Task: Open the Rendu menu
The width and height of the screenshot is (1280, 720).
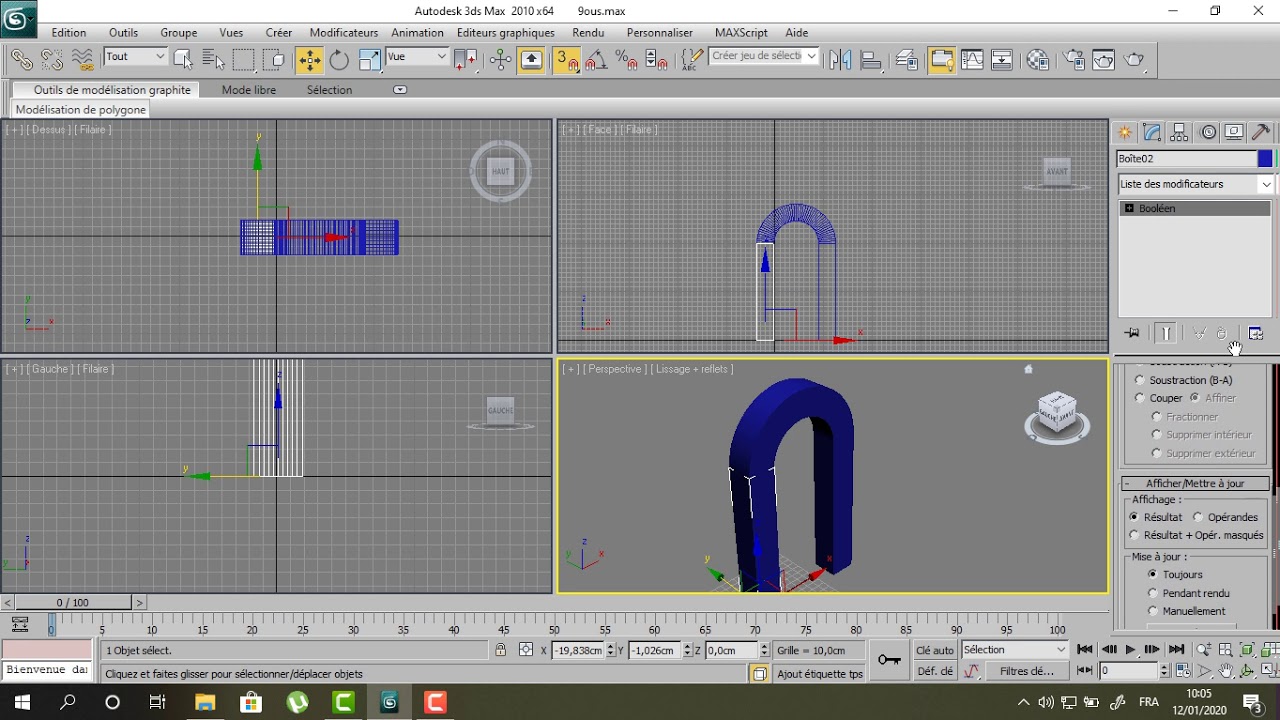Action: [x=588, y=33]
